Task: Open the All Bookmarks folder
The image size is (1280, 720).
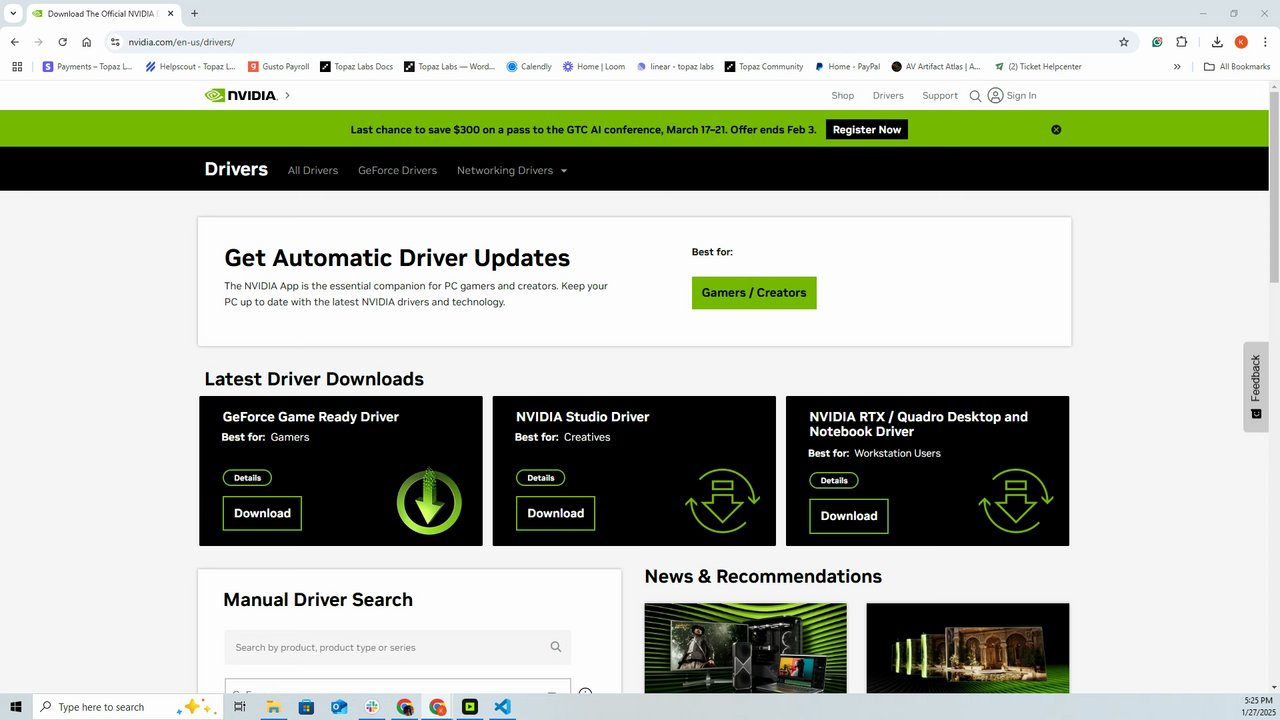Action: pos(1237,67)
